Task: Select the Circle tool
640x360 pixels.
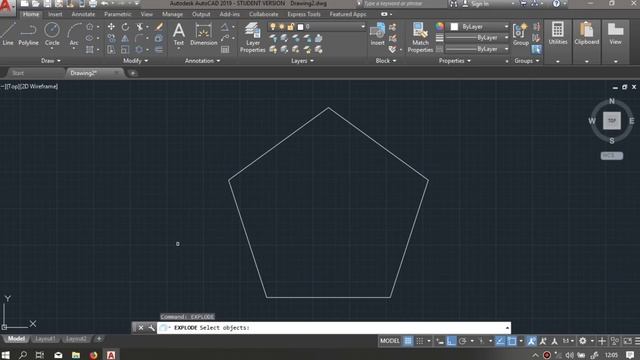Action: click(52, 33)
